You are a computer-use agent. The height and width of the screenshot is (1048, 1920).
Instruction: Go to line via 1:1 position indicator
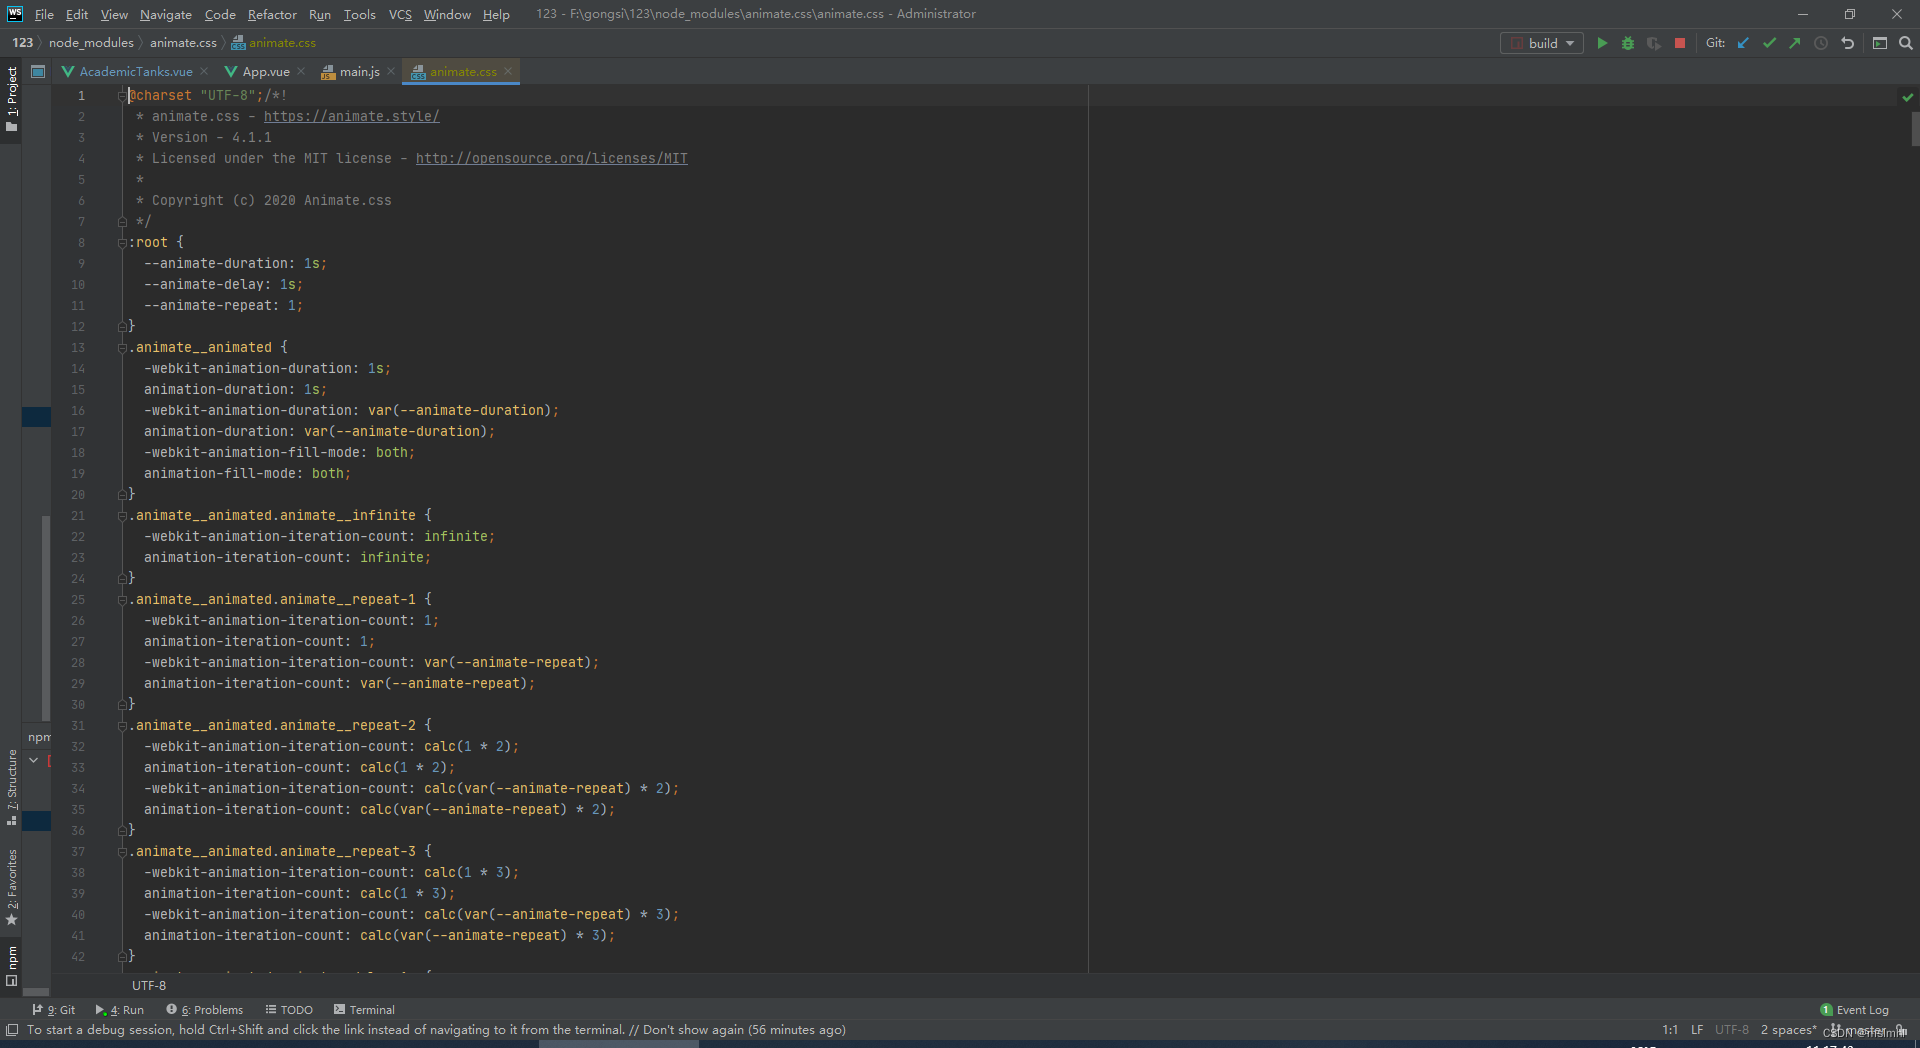pos(1670,1030)
